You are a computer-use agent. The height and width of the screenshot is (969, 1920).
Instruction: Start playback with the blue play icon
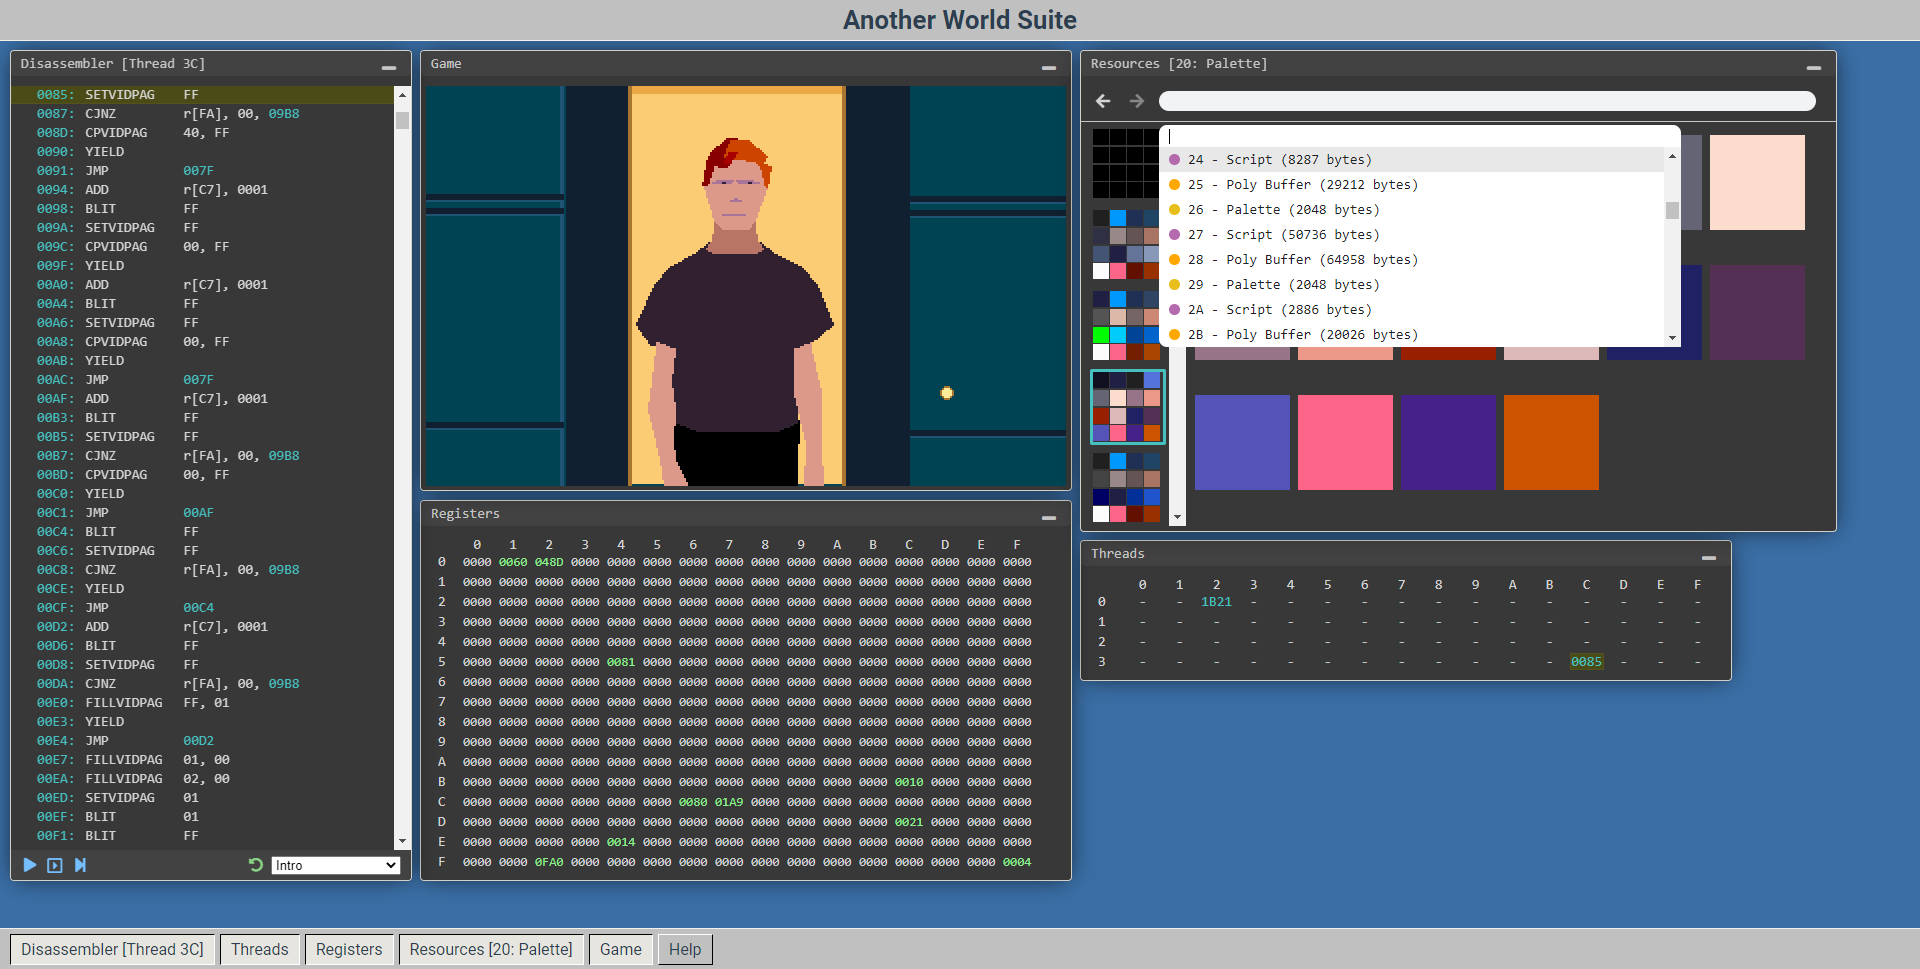(30, 865)
